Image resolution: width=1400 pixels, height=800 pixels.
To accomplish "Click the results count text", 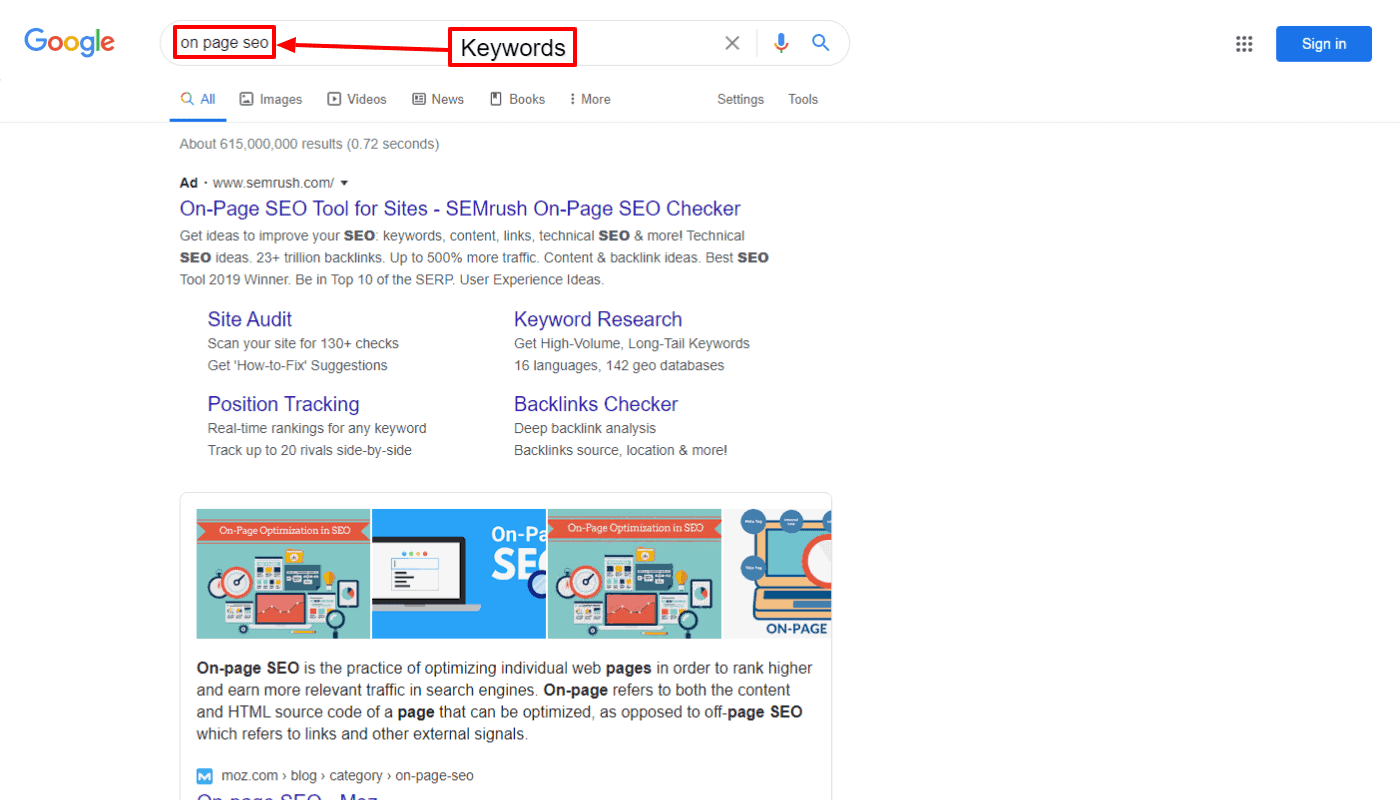I will click(309, 144).
